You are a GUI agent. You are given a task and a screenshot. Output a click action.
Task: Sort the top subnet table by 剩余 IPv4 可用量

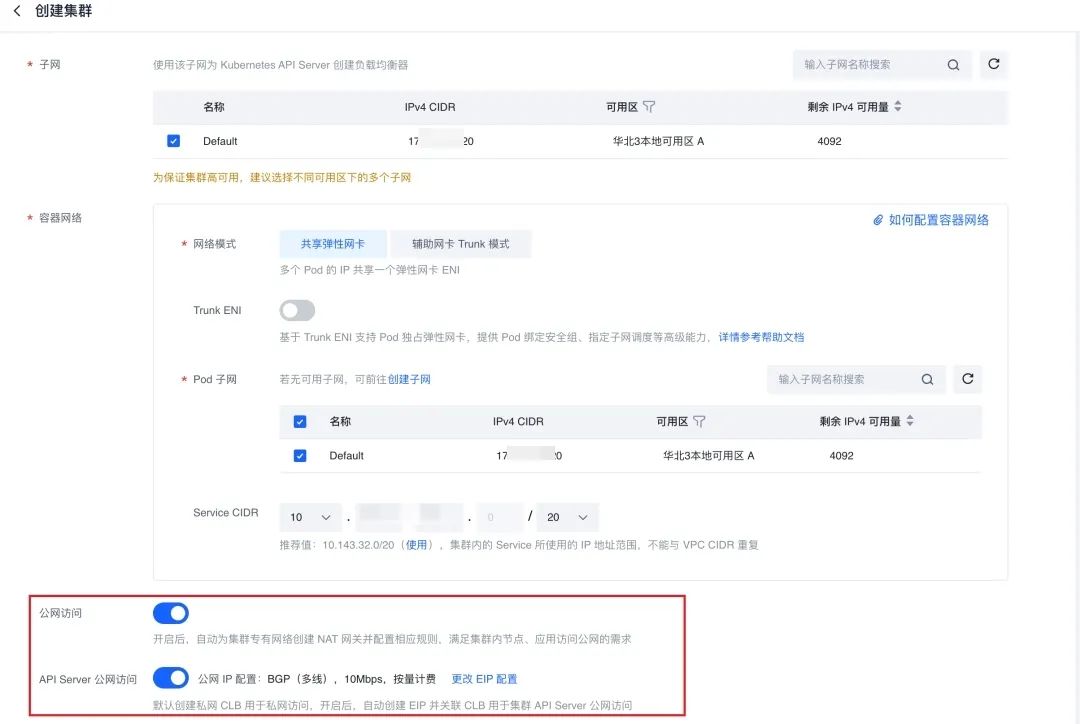click(x=897, y=106)
